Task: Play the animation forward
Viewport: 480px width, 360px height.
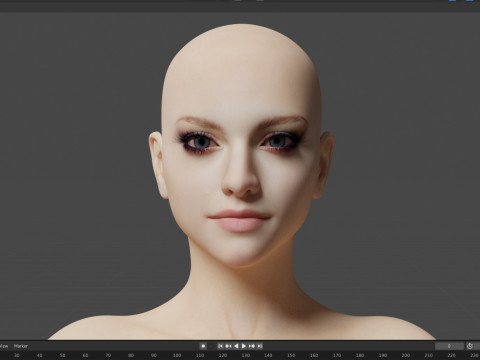Action: click(244, 346)
